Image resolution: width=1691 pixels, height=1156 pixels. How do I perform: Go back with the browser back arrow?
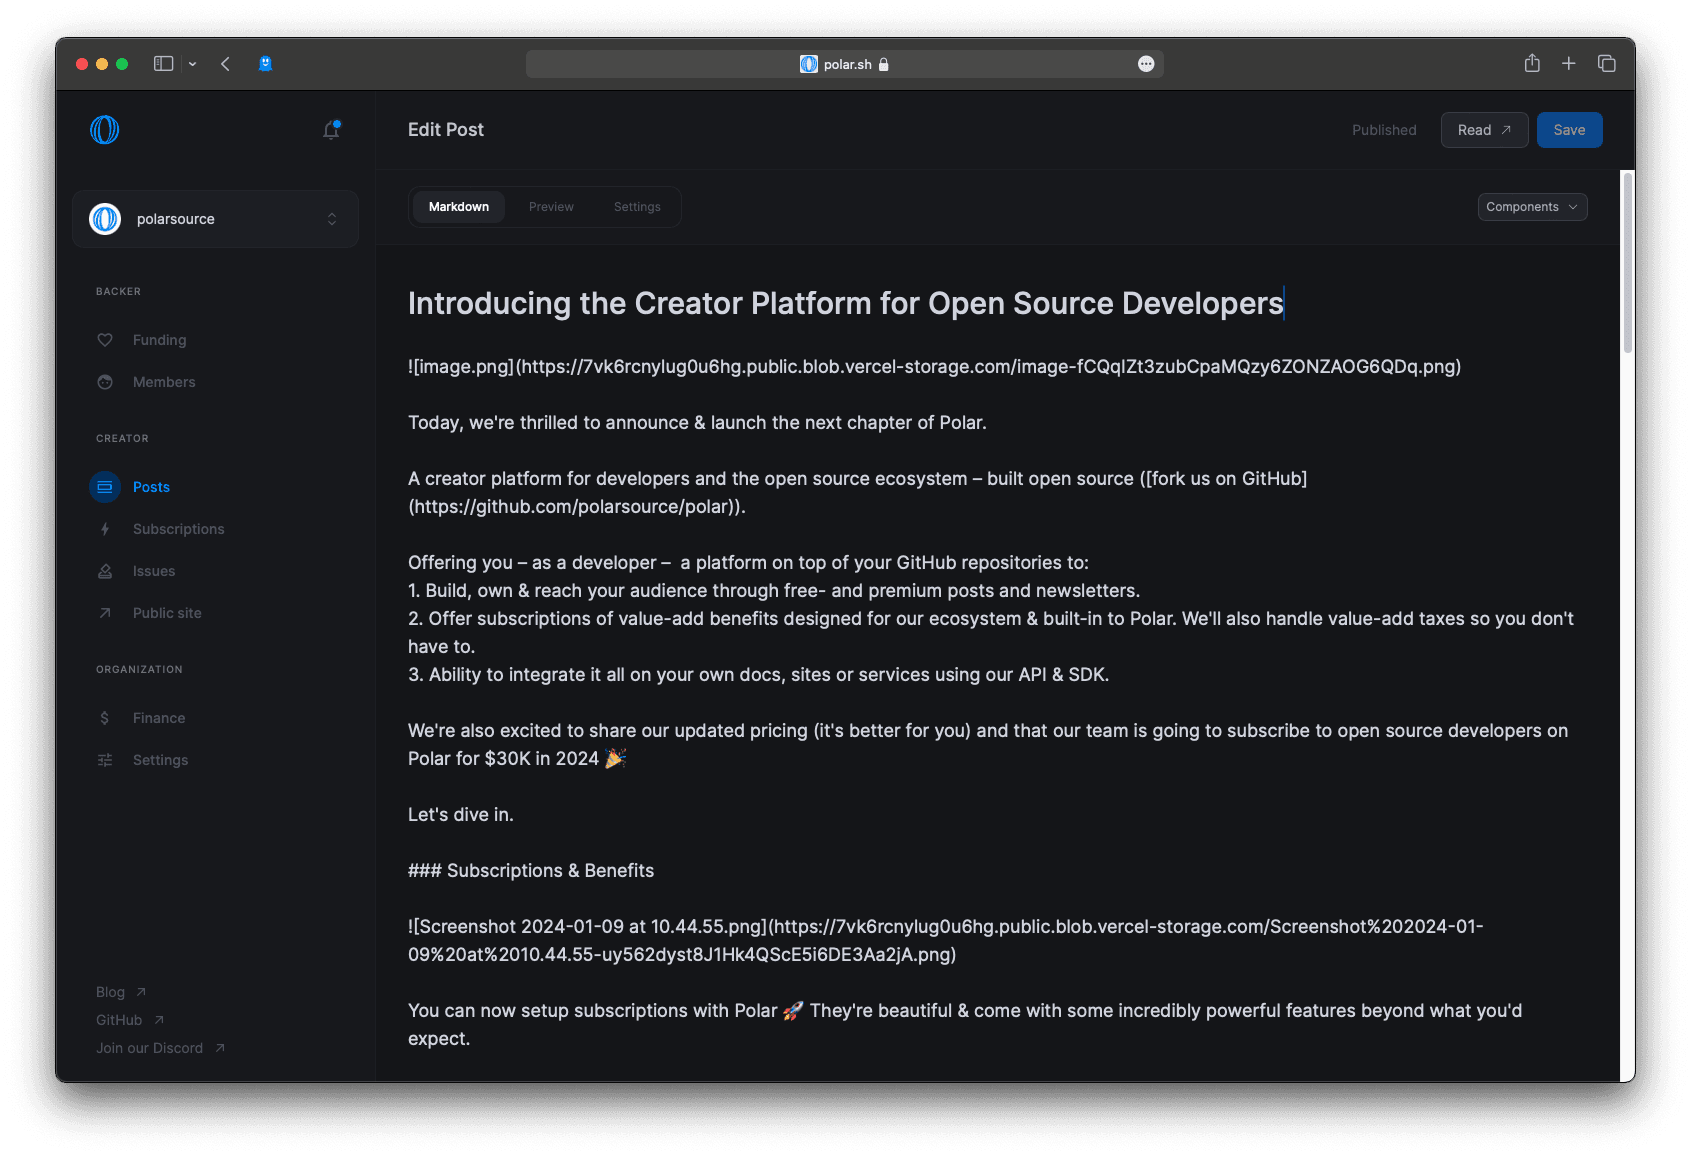(226, 63)
